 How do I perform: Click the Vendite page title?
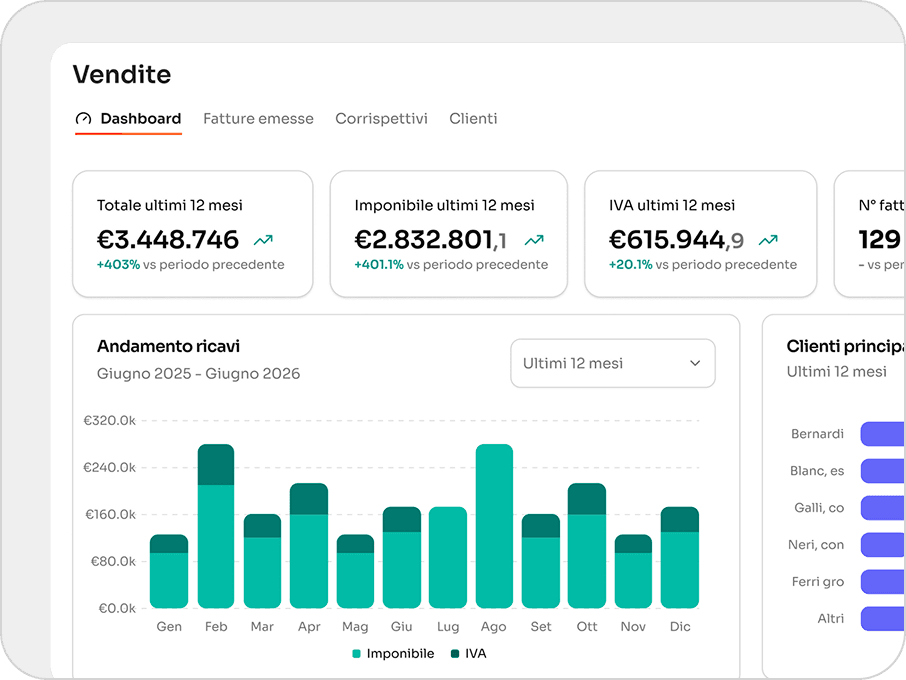coord(122,75)
